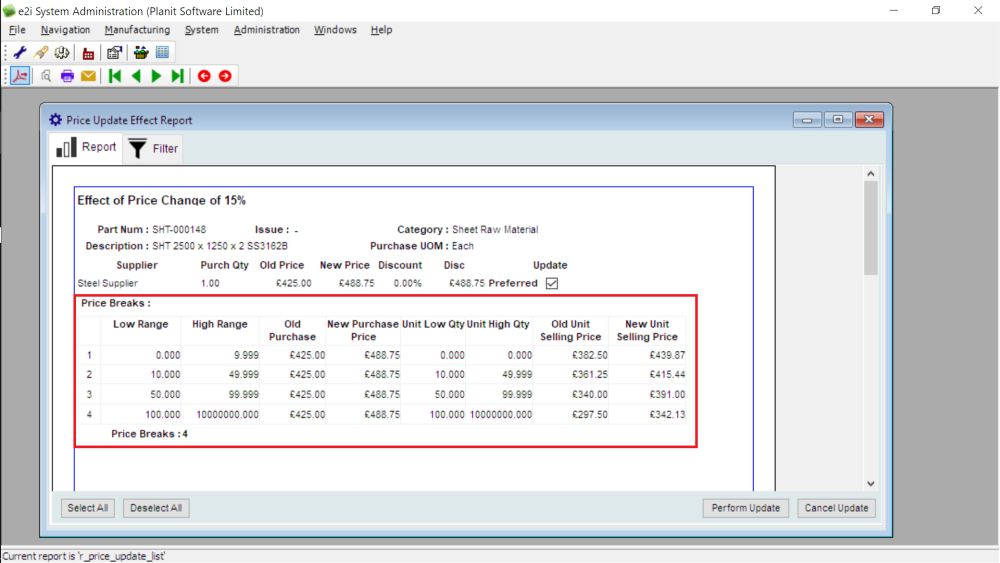
Task: Jump to the last page of the report
Action: (177, 76)
